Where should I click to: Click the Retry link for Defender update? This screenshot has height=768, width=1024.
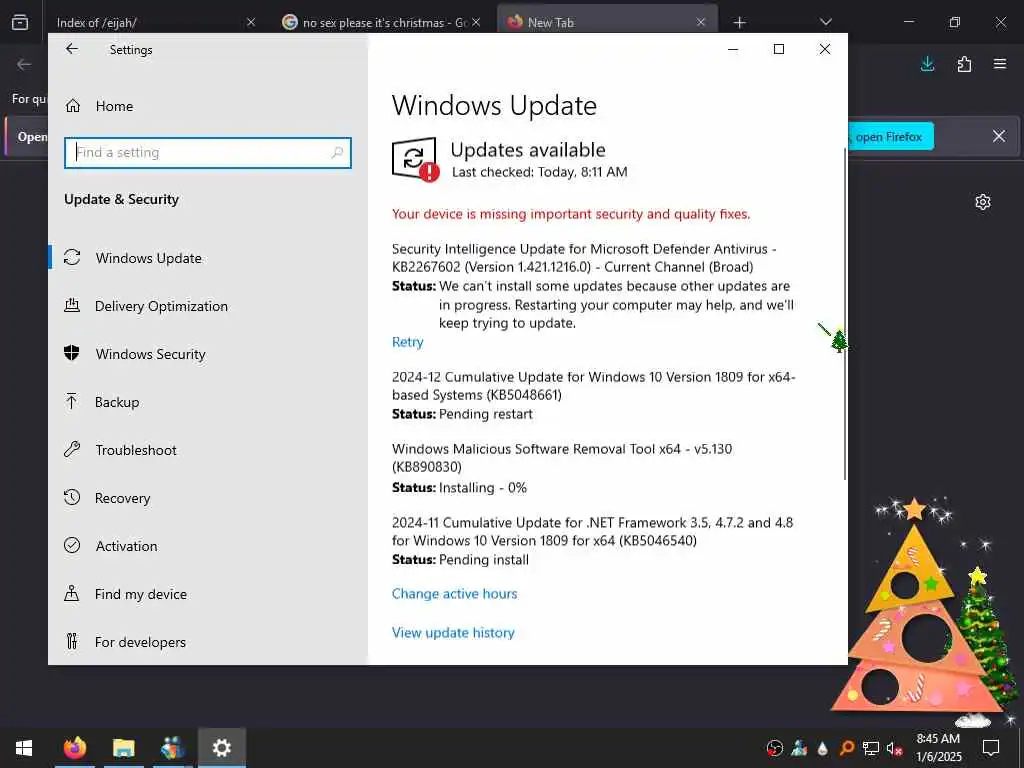(x=408, y=342)
